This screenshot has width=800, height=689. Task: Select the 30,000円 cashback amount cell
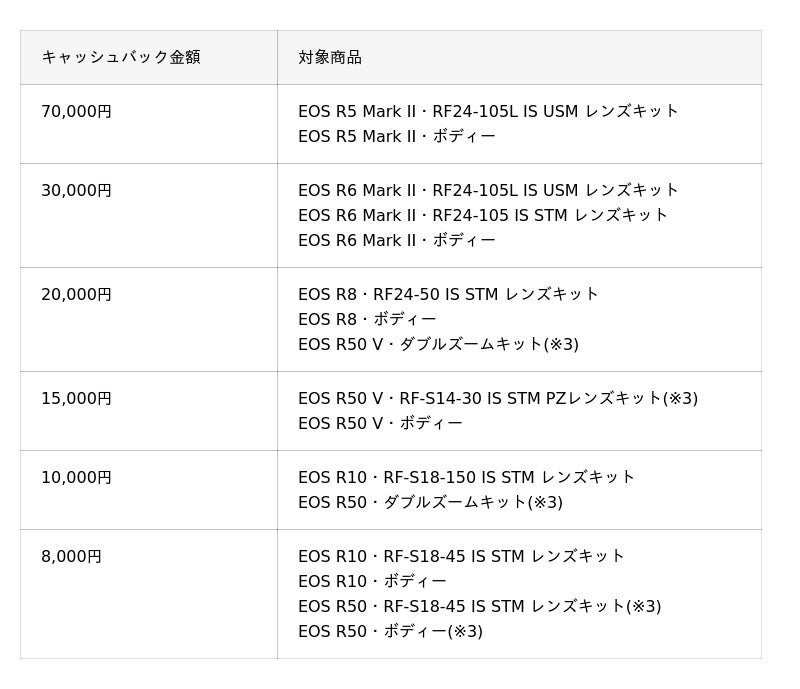point(148,215)
